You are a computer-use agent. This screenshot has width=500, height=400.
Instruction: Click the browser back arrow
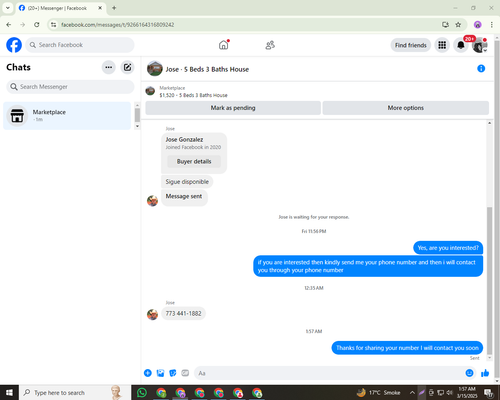(9, 25)
